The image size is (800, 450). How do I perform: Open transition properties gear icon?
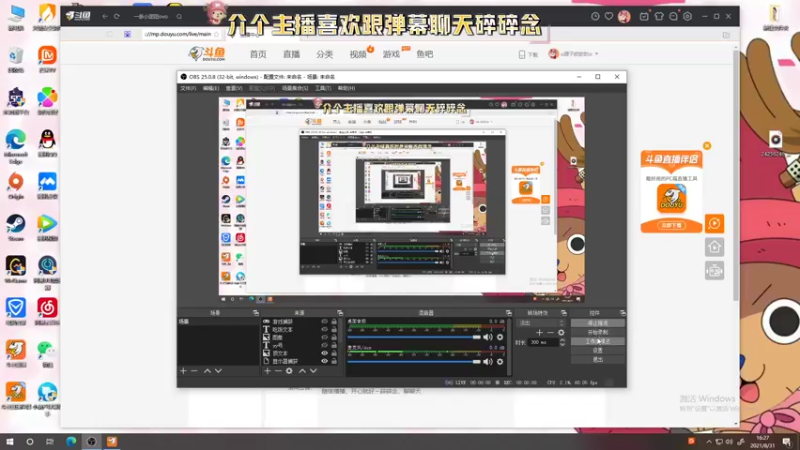(561, 333)
